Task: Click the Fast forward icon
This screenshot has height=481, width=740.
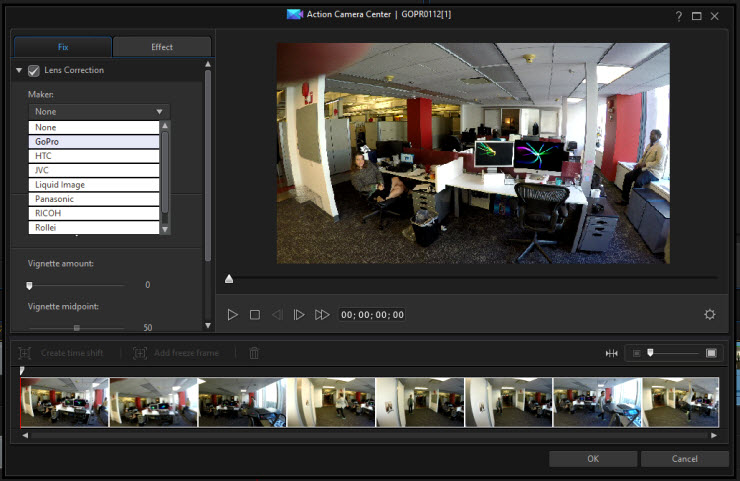Action: (x=322, y=315)
